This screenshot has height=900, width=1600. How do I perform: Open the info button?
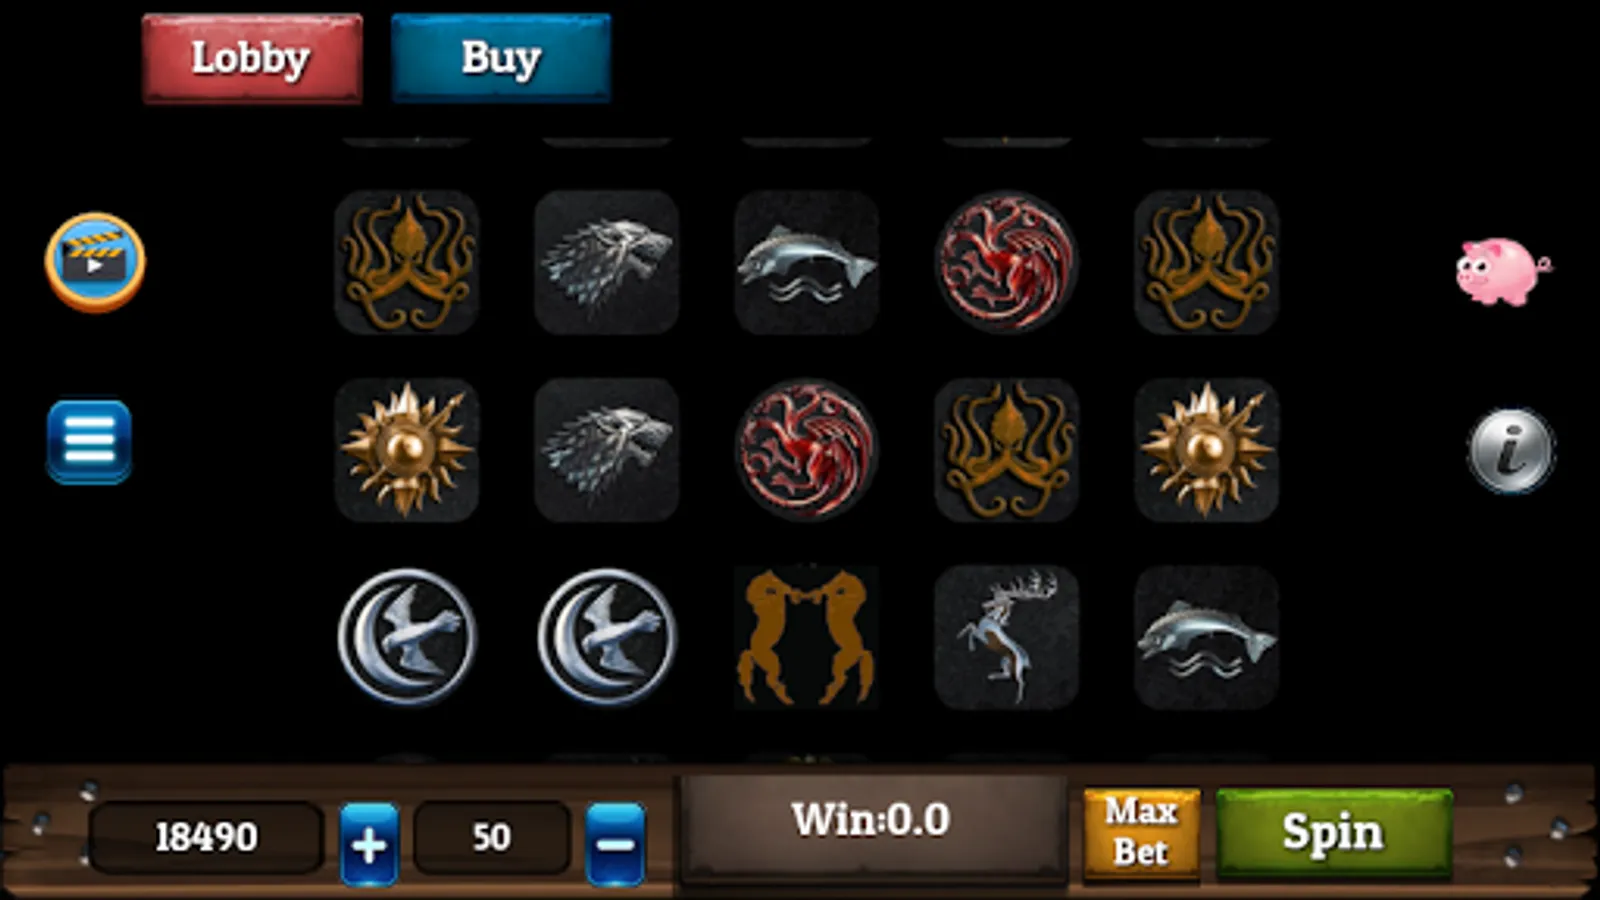pos(1511,450)
